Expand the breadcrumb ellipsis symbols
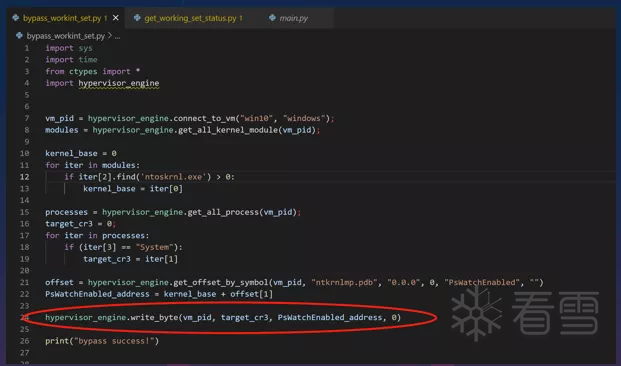Image resolution: width=621 pixels, height=366 pixels. pyautogui.click(x=117, y=36)
